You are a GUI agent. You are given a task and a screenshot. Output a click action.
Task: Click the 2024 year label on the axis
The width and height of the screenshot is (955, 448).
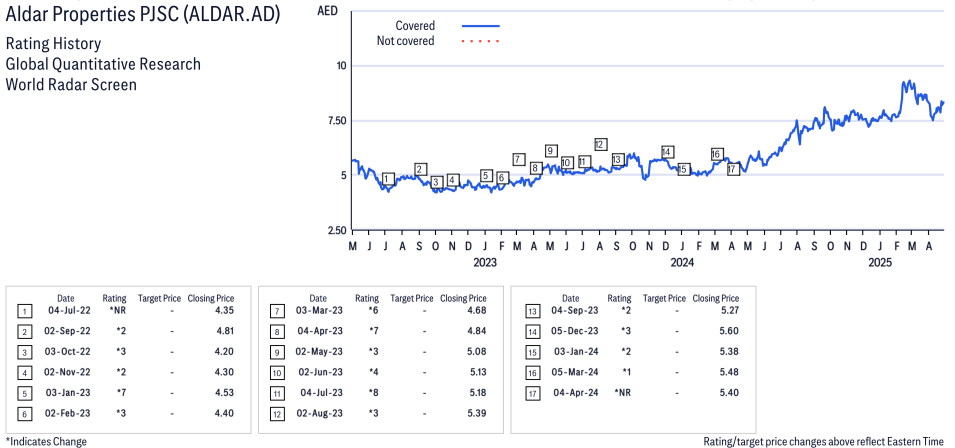[682, 263]
